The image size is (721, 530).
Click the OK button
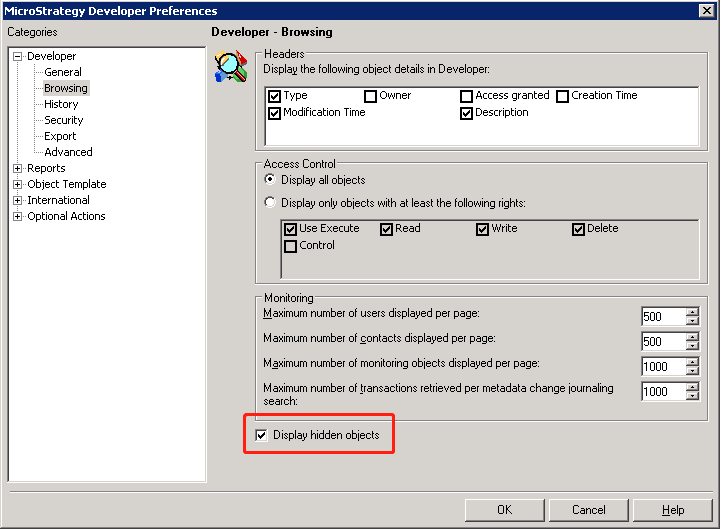[x=504, y=510]
